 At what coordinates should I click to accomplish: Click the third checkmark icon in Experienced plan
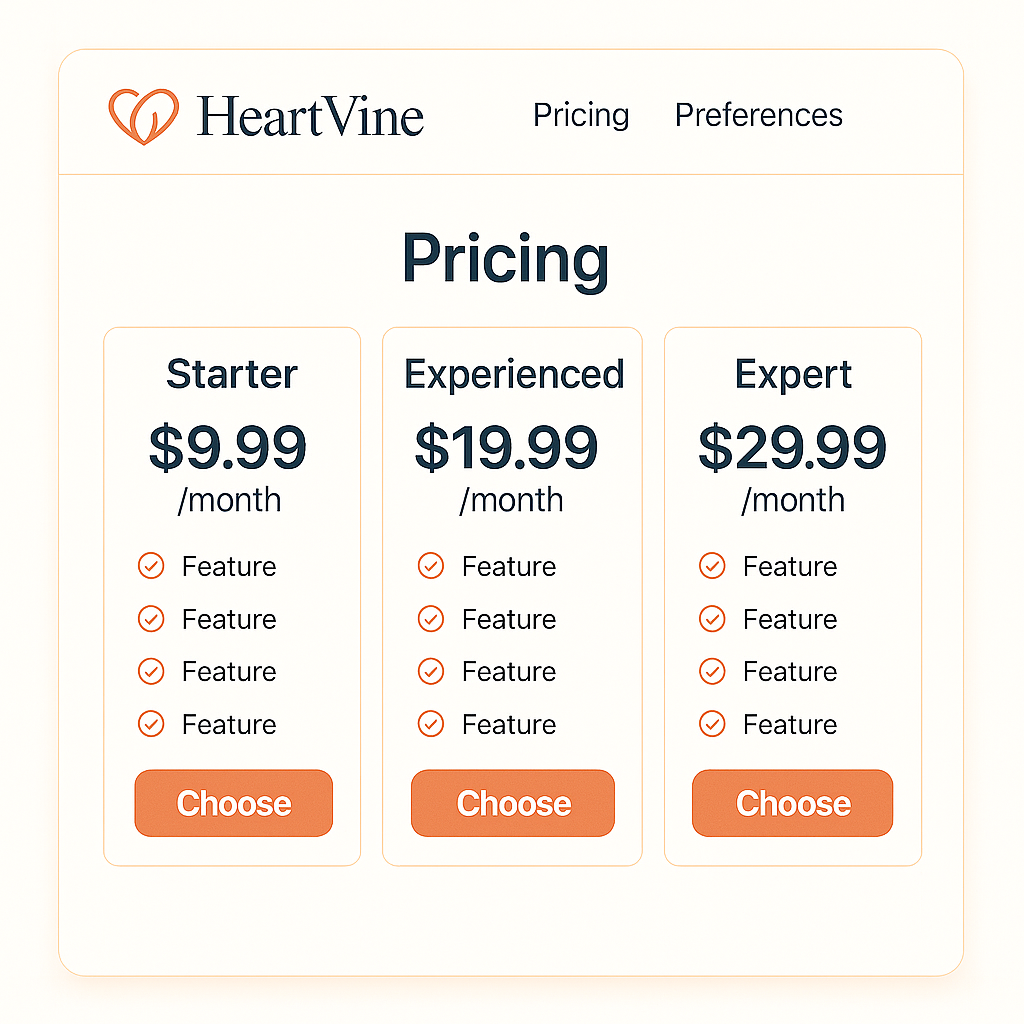[x=431, y=671]
